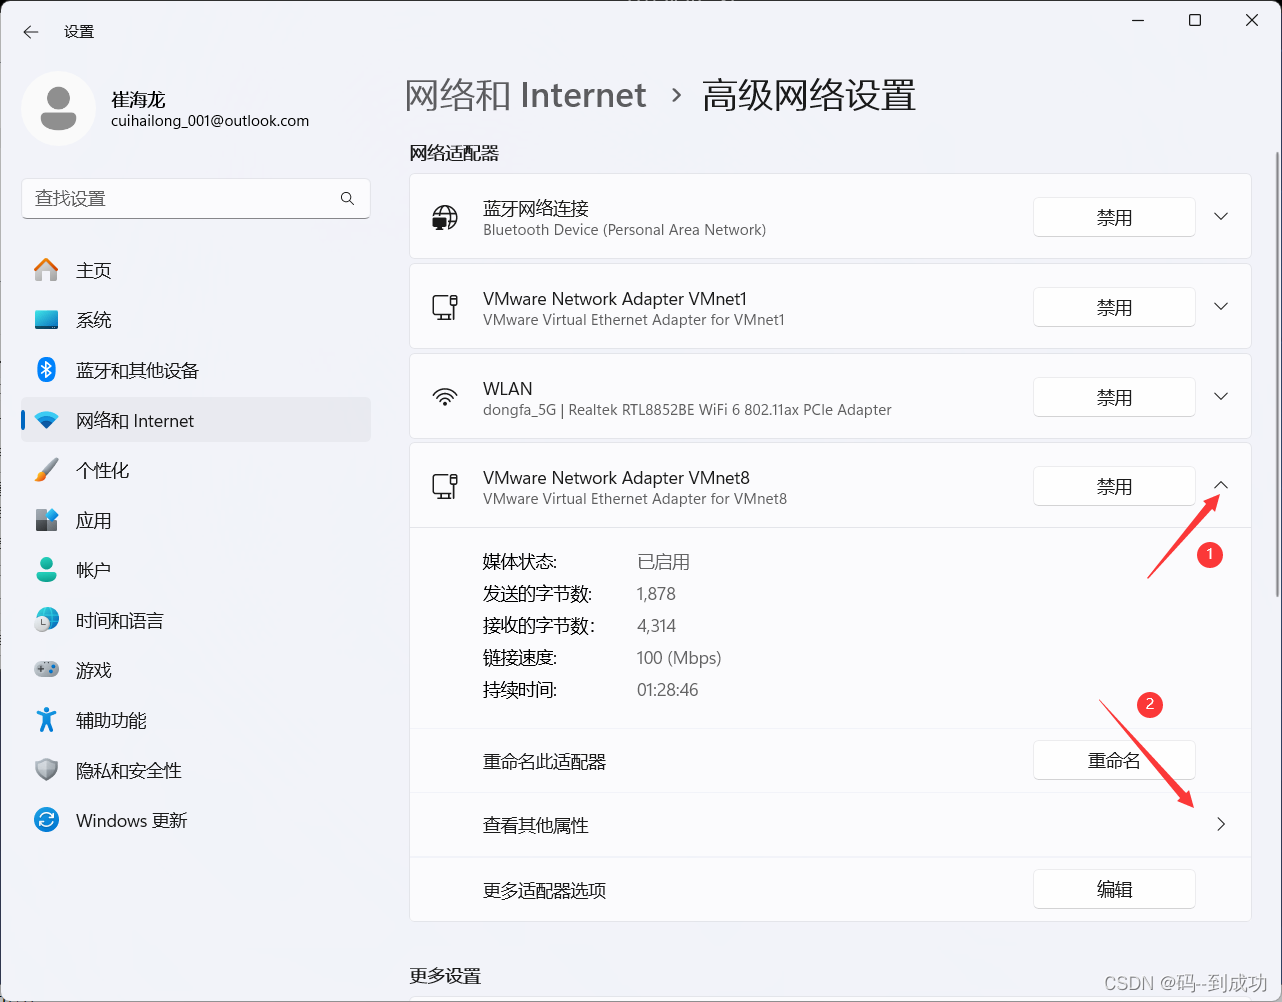Go back with the arrow icon
Image resolution: width=1282 pixels, height=1002 pixels.
pyautogui.click(x=31, y=32)
